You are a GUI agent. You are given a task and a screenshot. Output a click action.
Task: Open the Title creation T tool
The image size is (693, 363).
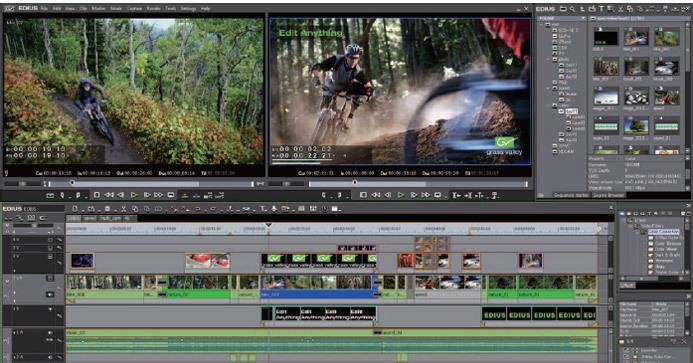click(x=263, y=209)
